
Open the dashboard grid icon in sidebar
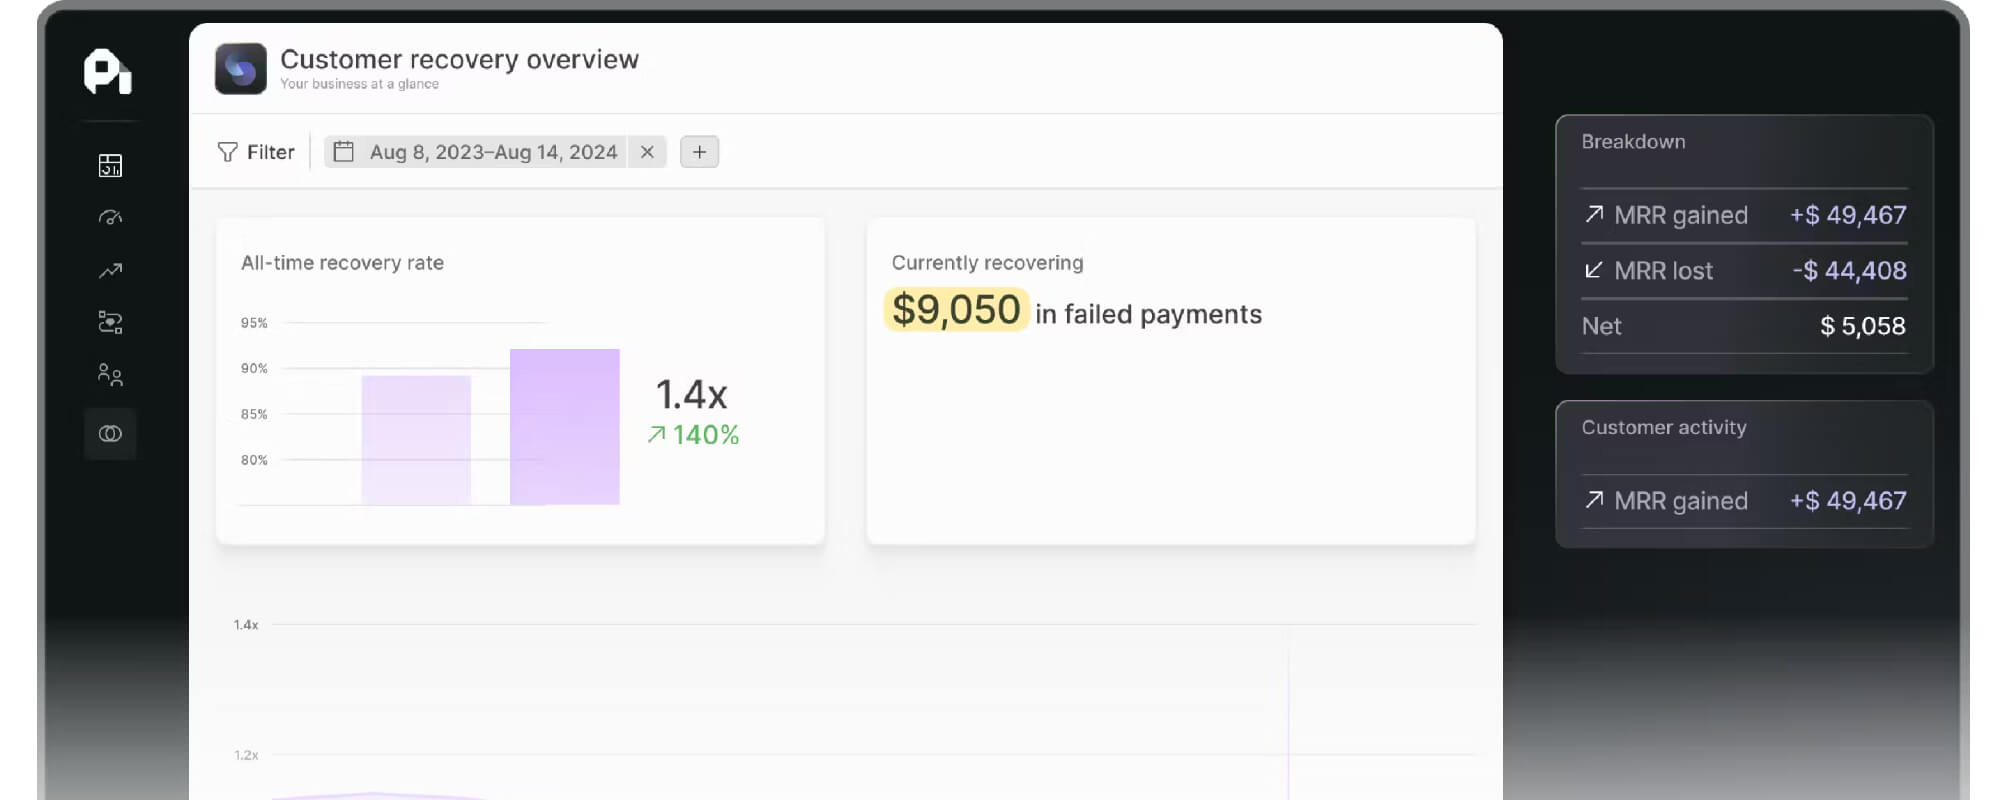pyautogui.click(x=110, y=166)
